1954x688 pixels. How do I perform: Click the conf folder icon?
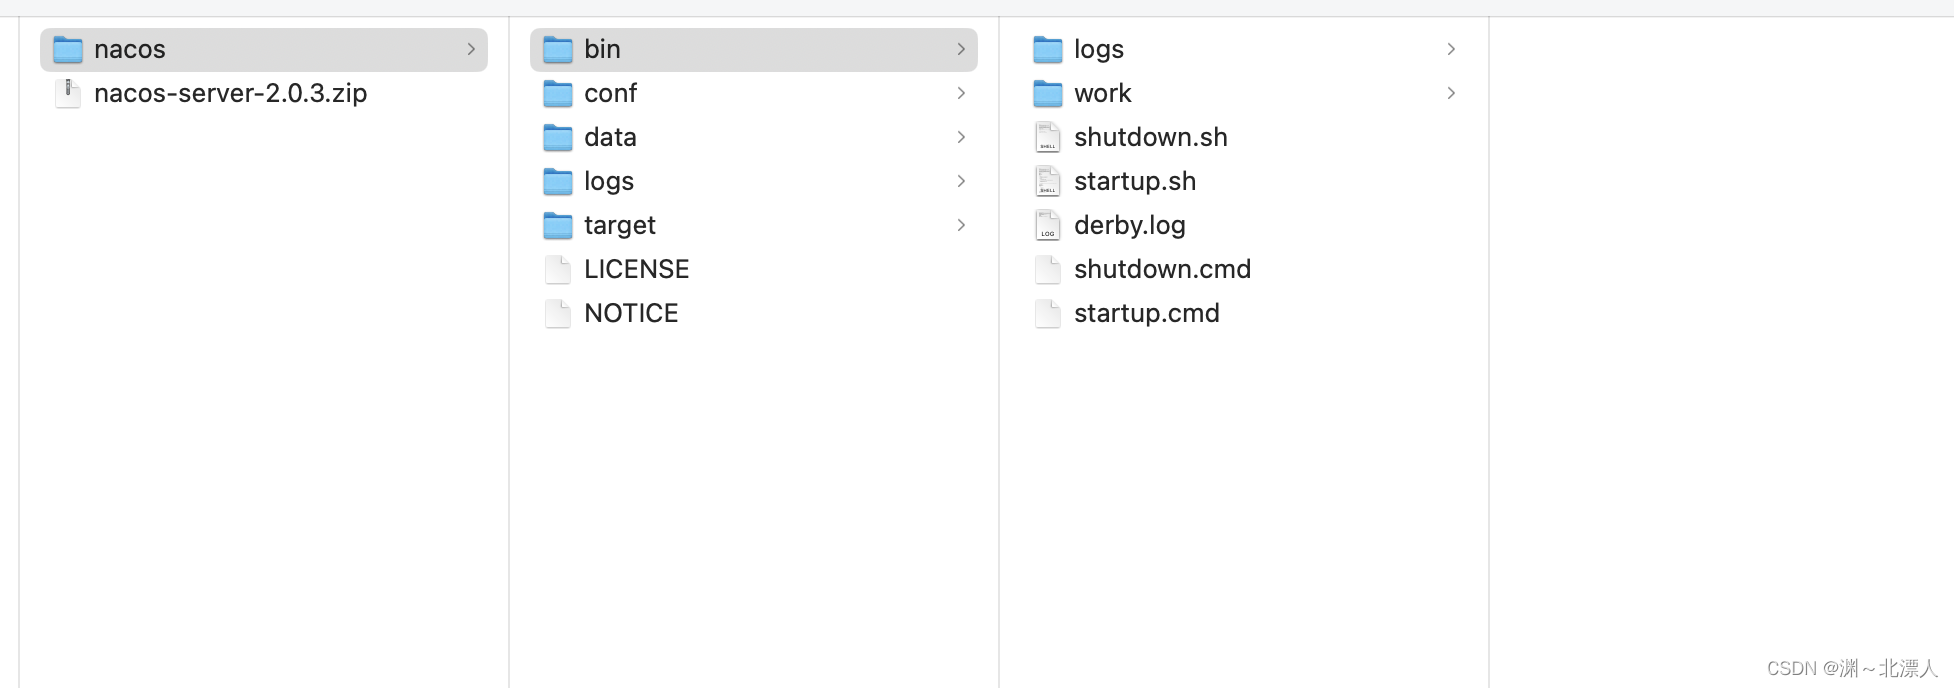557,93
